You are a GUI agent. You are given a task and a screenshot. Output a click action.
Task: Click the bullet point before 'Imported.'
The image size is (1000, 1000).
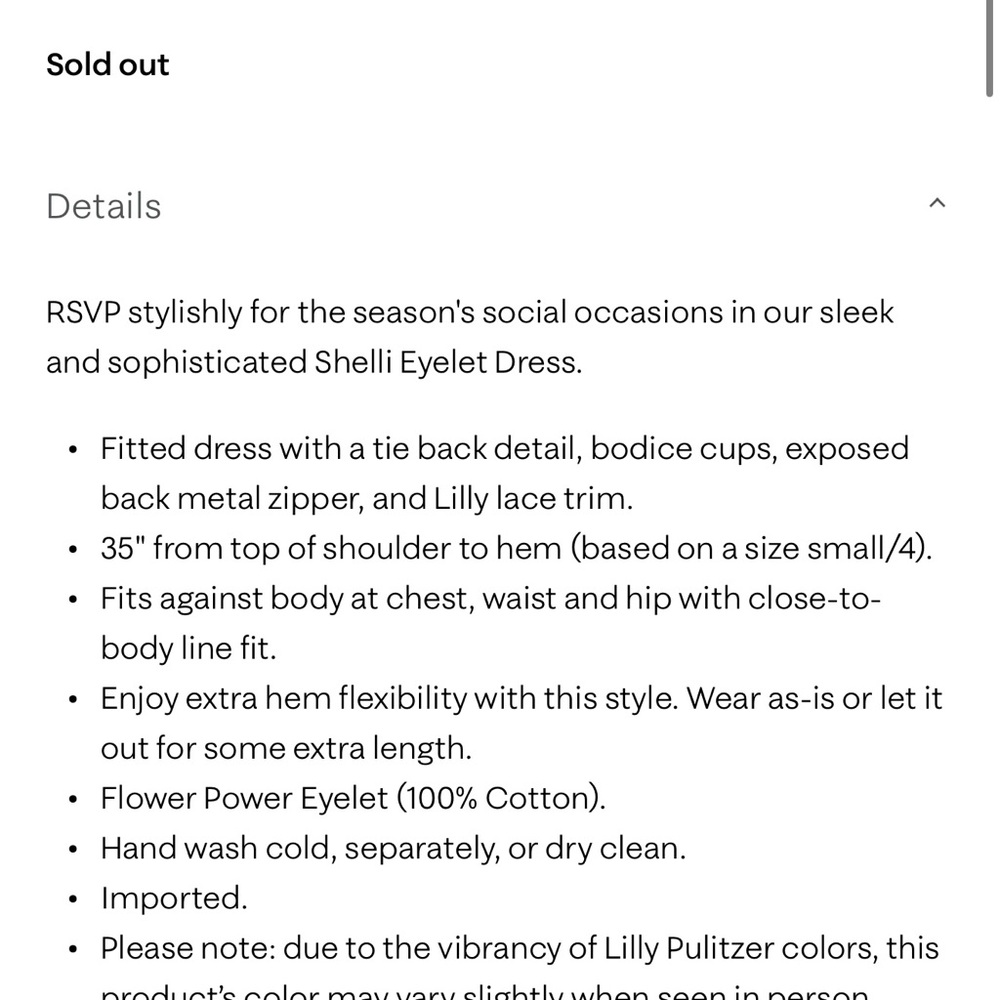click(73, 899)
